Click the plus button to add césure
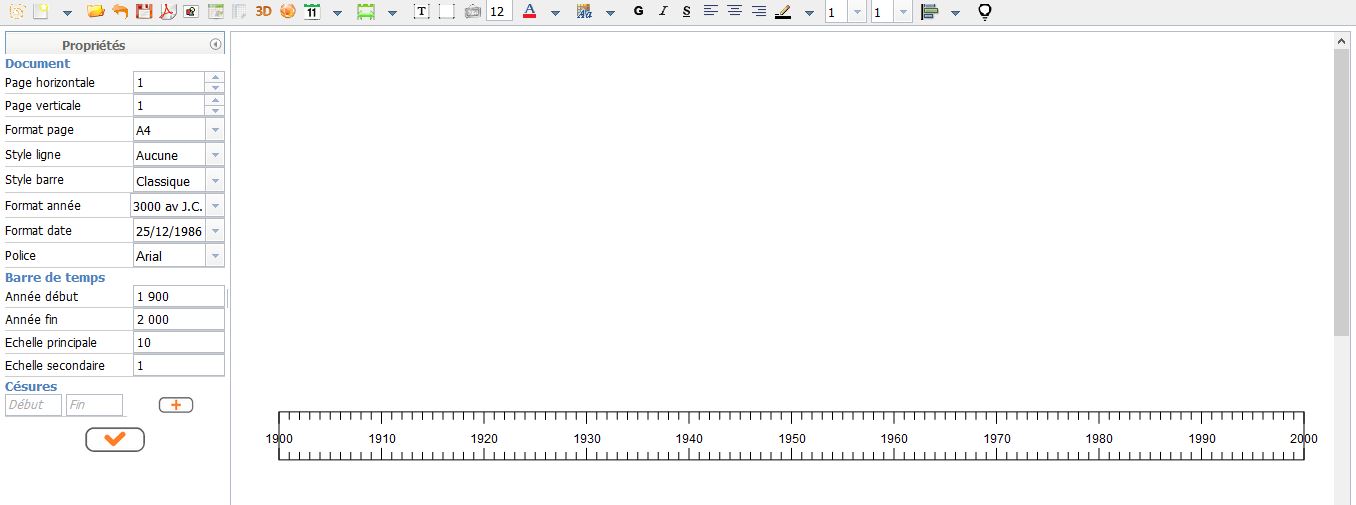 176,405
